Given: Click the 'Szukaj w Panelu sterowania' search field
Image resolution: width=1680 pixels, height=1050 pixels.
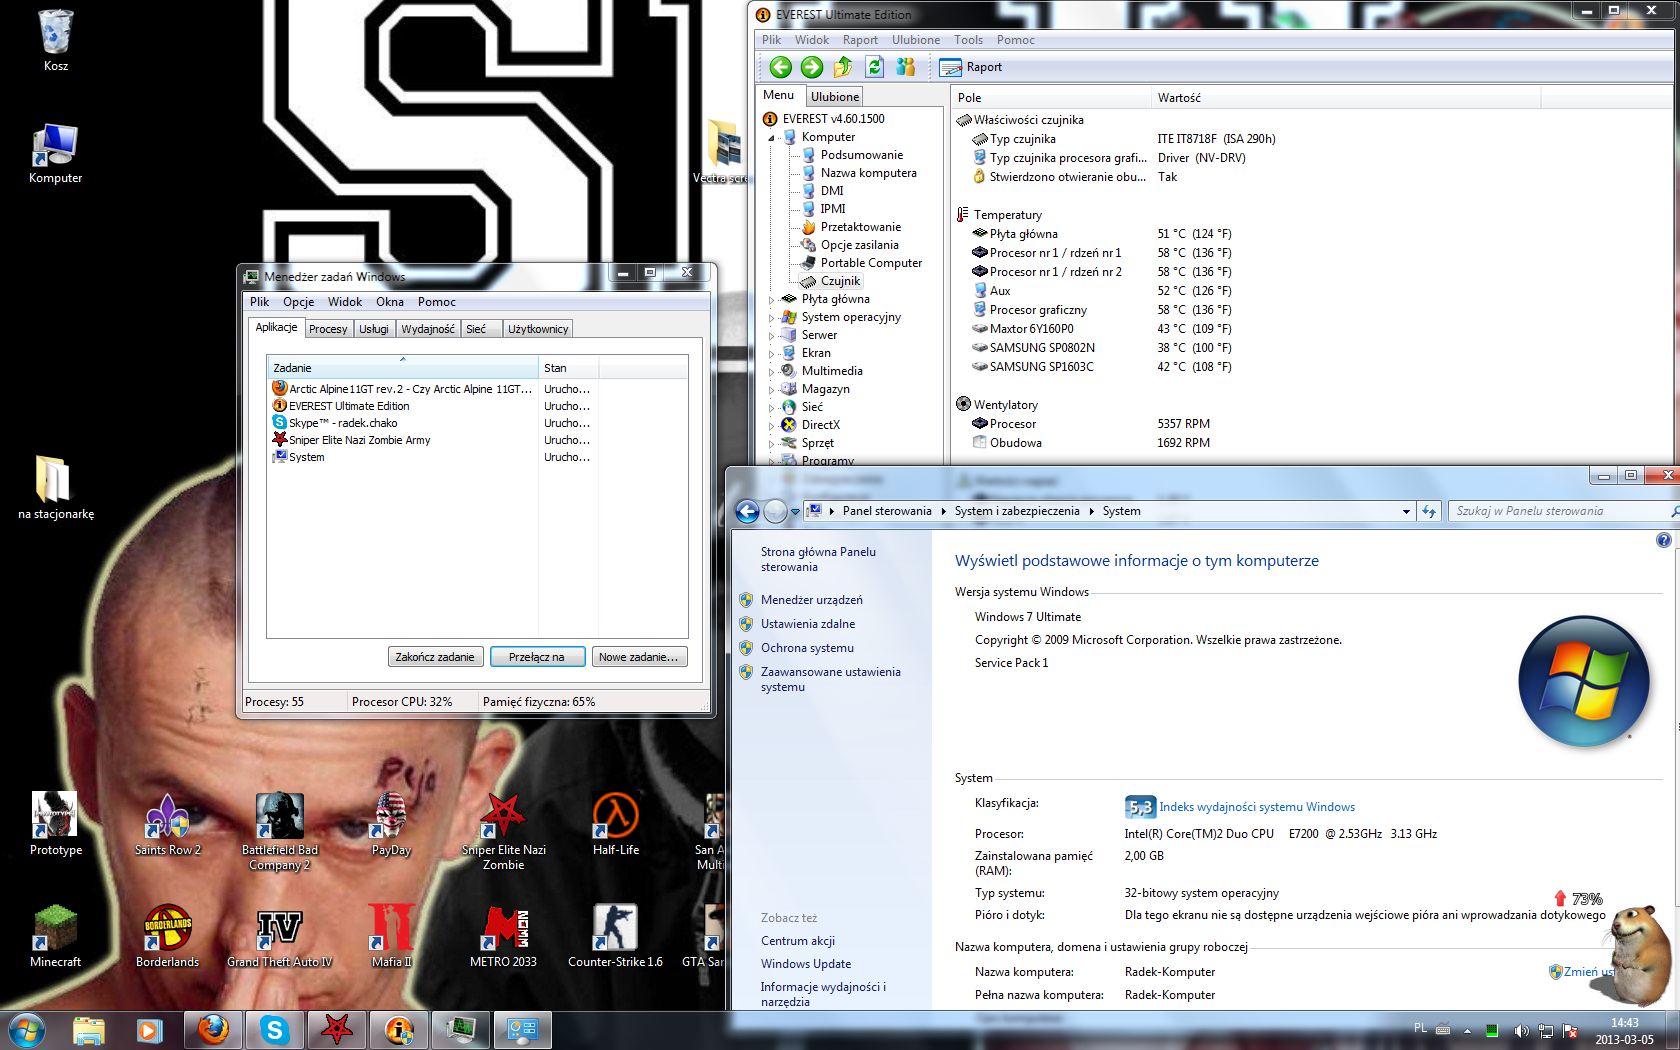Looking at the screenshot, I should 1560,511.
